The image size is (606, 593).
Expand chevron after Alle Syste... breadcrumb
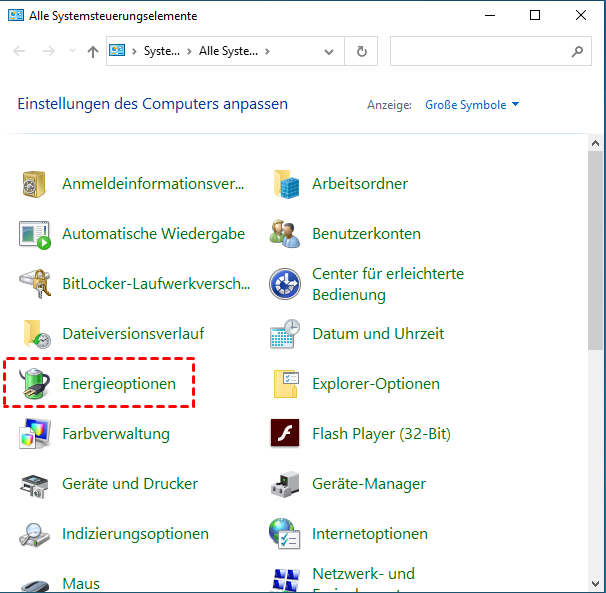click(x=267, y=51)
